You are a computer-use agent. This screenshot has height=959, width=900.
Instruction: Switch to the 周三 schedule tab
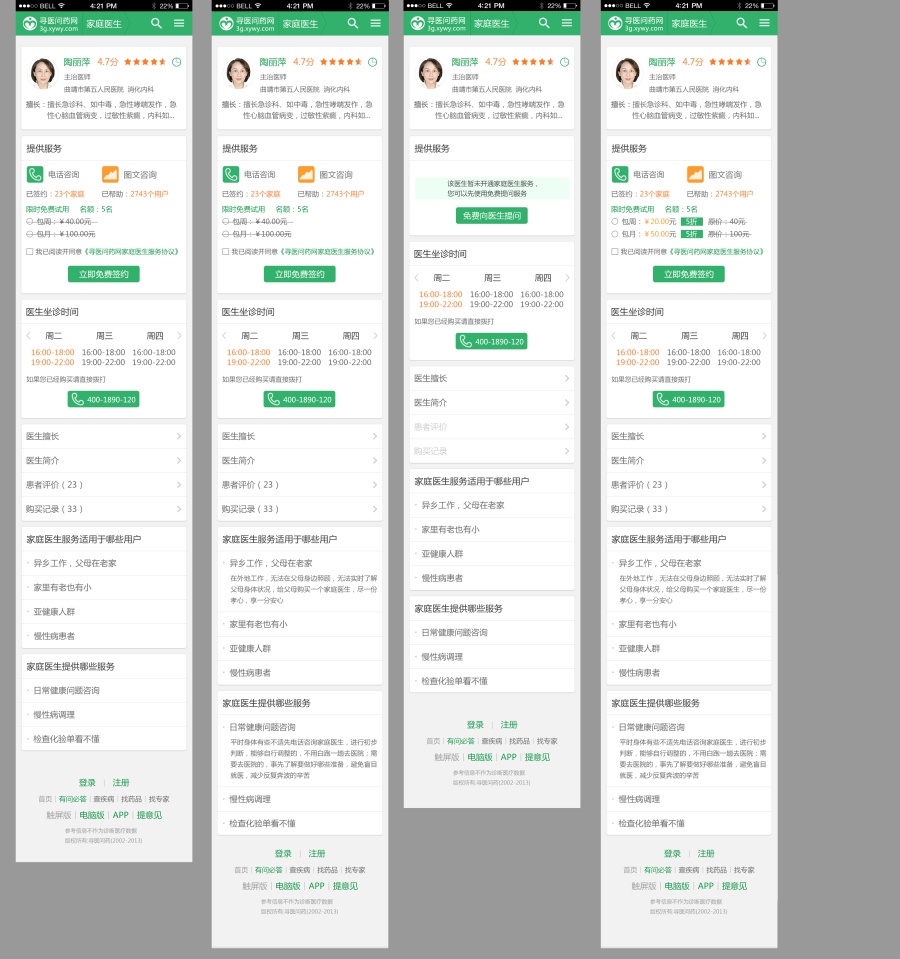pyautogui.click(x=690, y=336)
